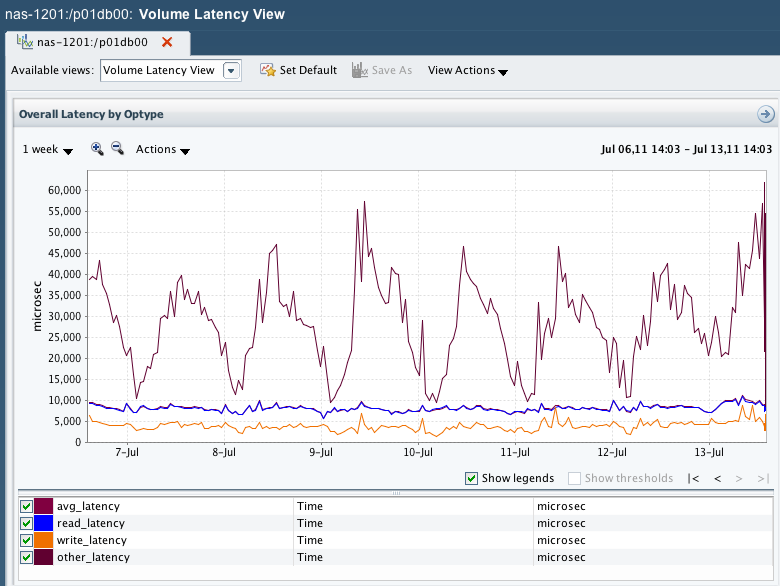780x586 pixels.
Task: Click the zoom out magnifier icon
Action: pyautogui.click(x=117, y=149)
